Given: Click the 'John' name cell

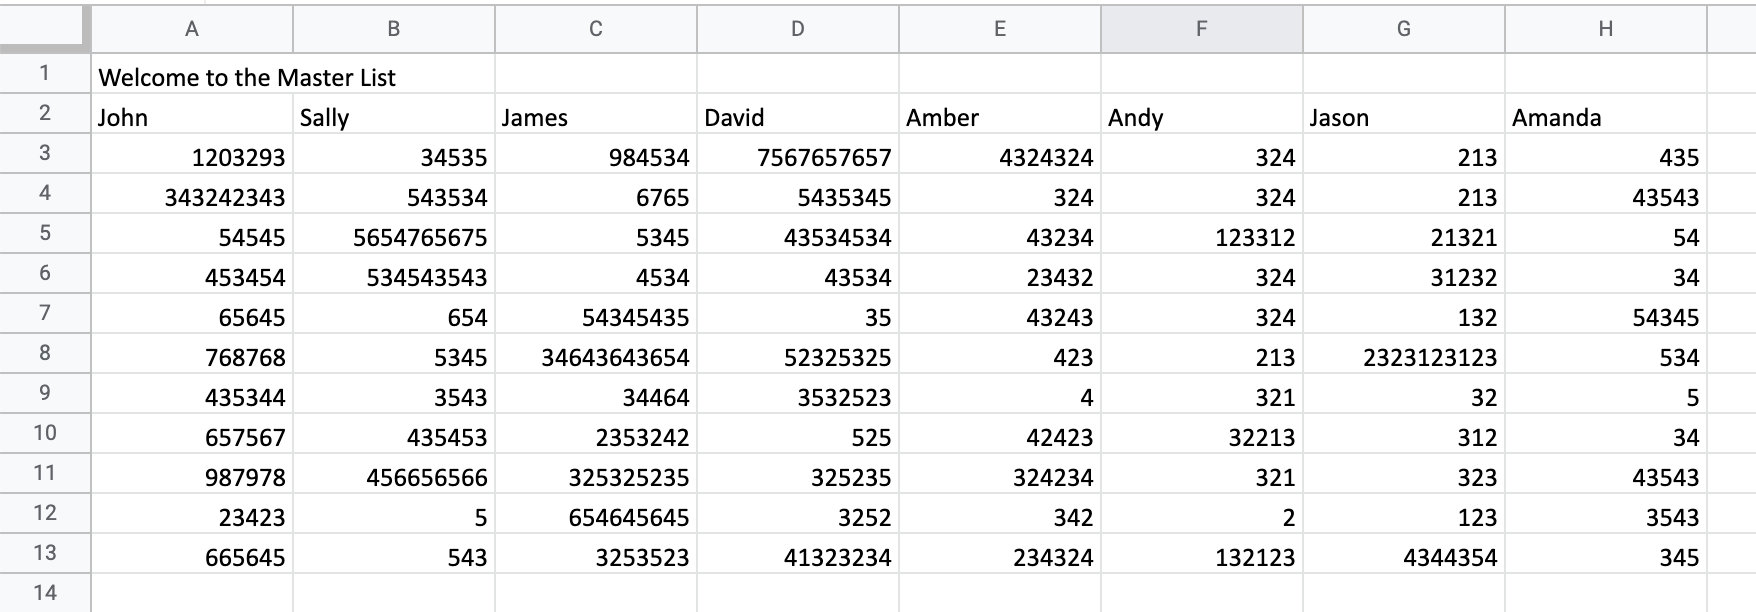Looking at the screenshot, I should [192, 114].
